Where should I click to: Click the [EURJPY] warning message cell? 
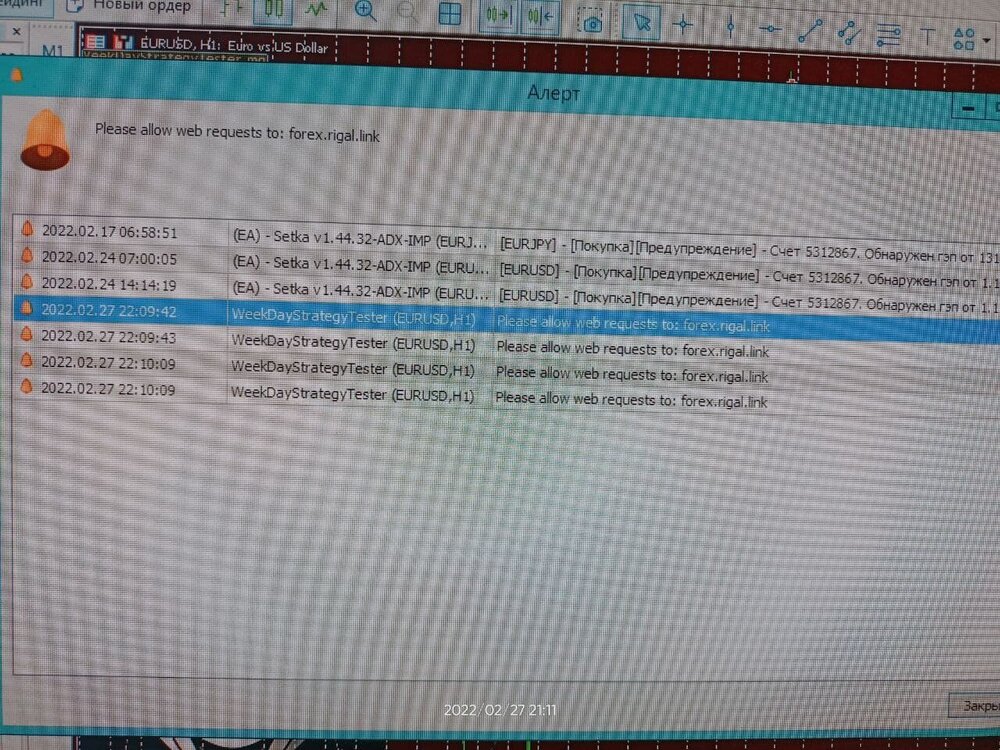[x=747, y=250]
